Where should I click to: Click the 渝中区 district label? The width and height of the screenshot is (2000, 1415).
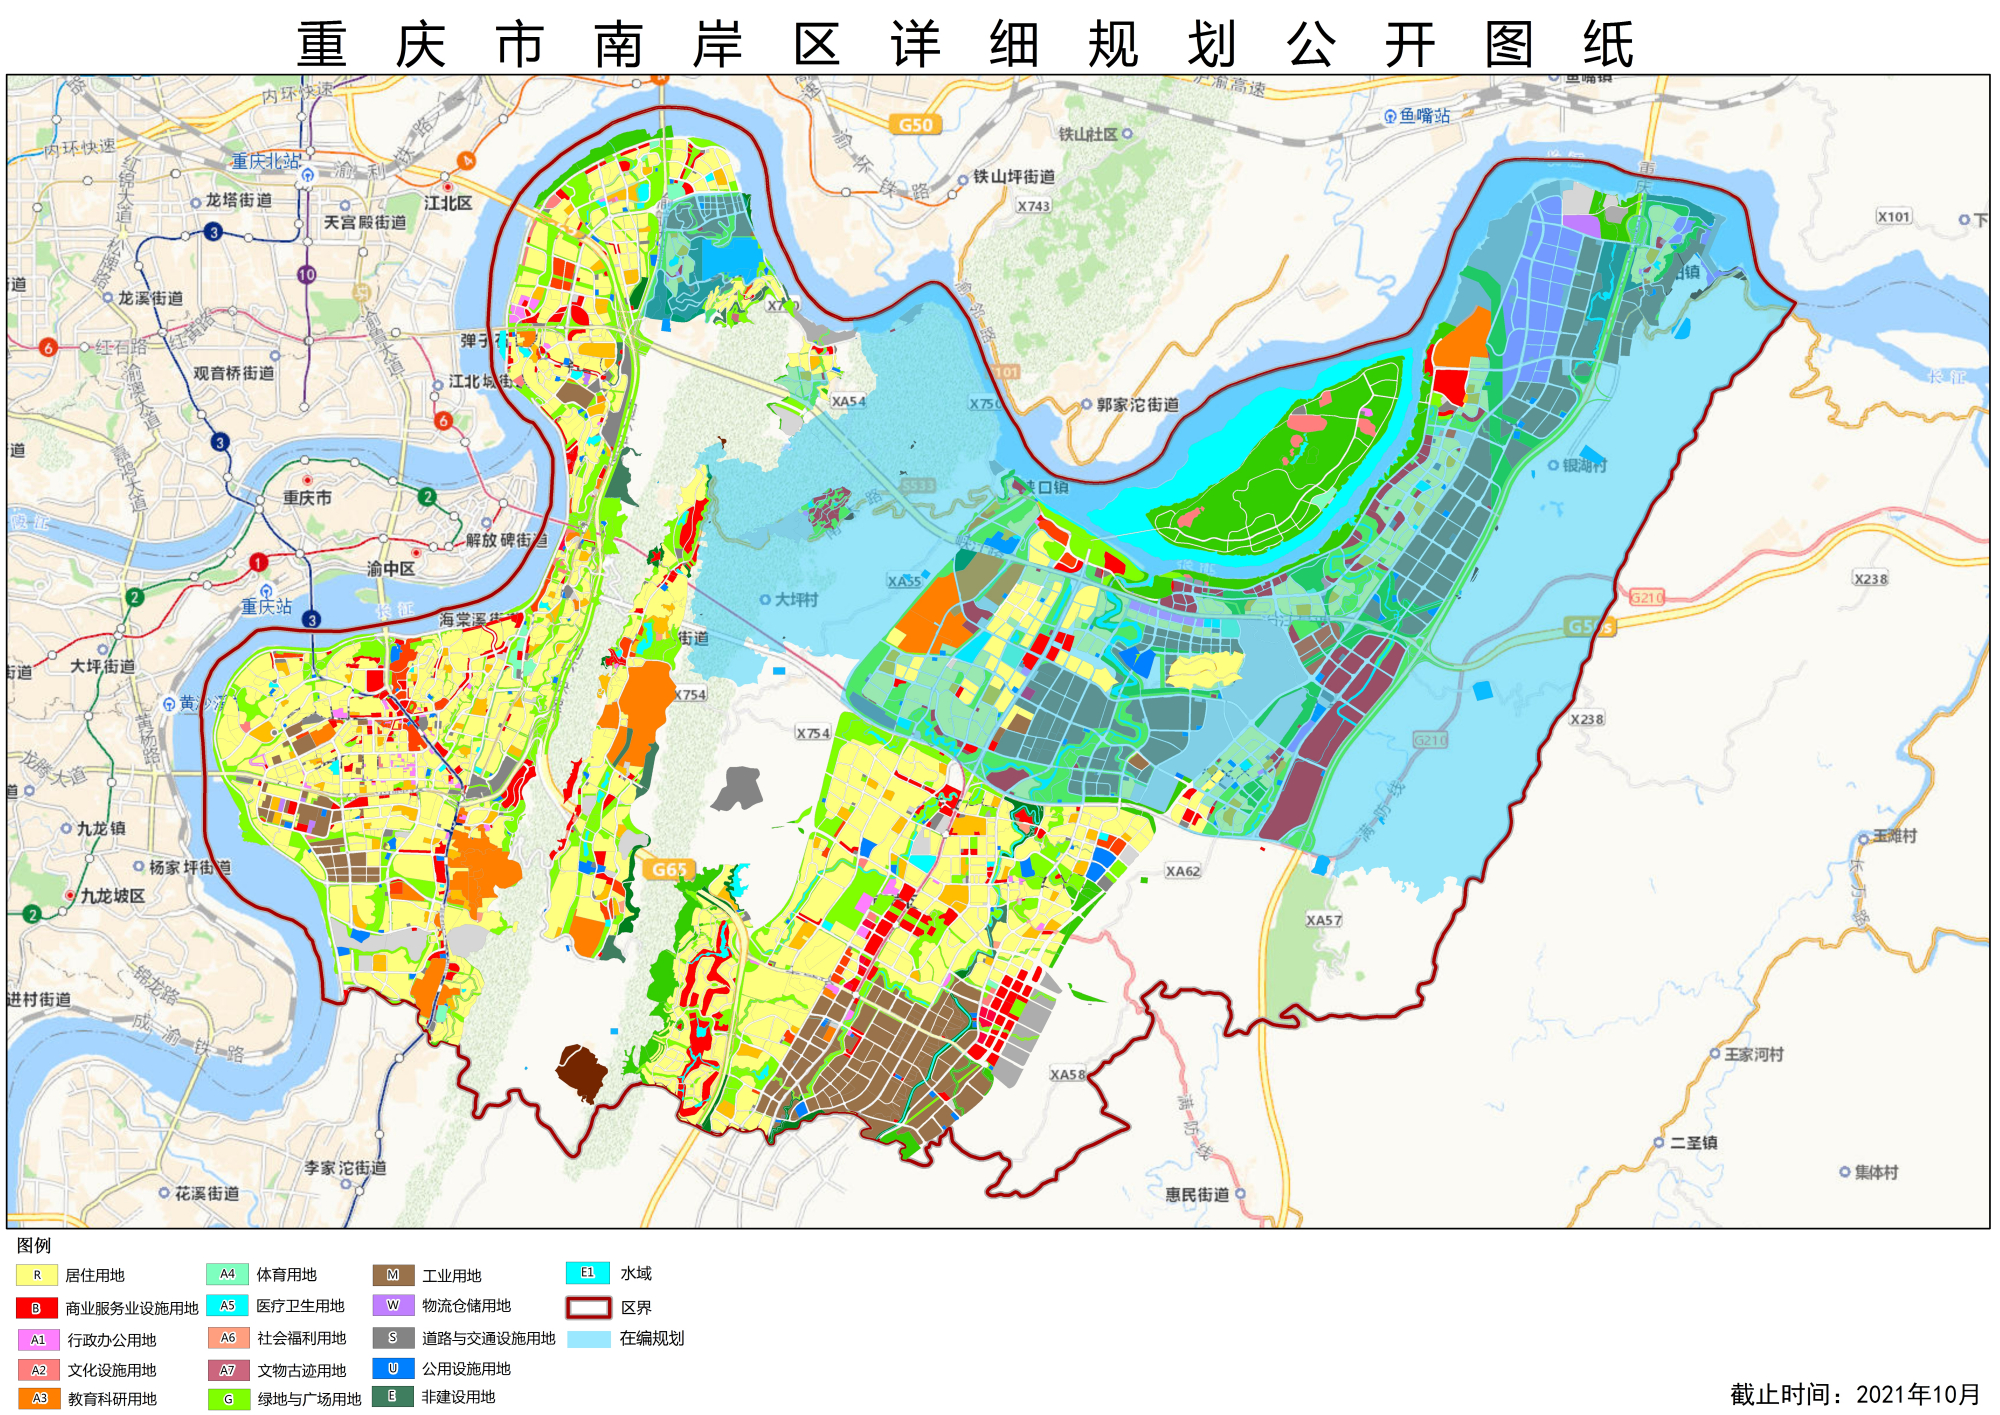(x=390, y=568)
